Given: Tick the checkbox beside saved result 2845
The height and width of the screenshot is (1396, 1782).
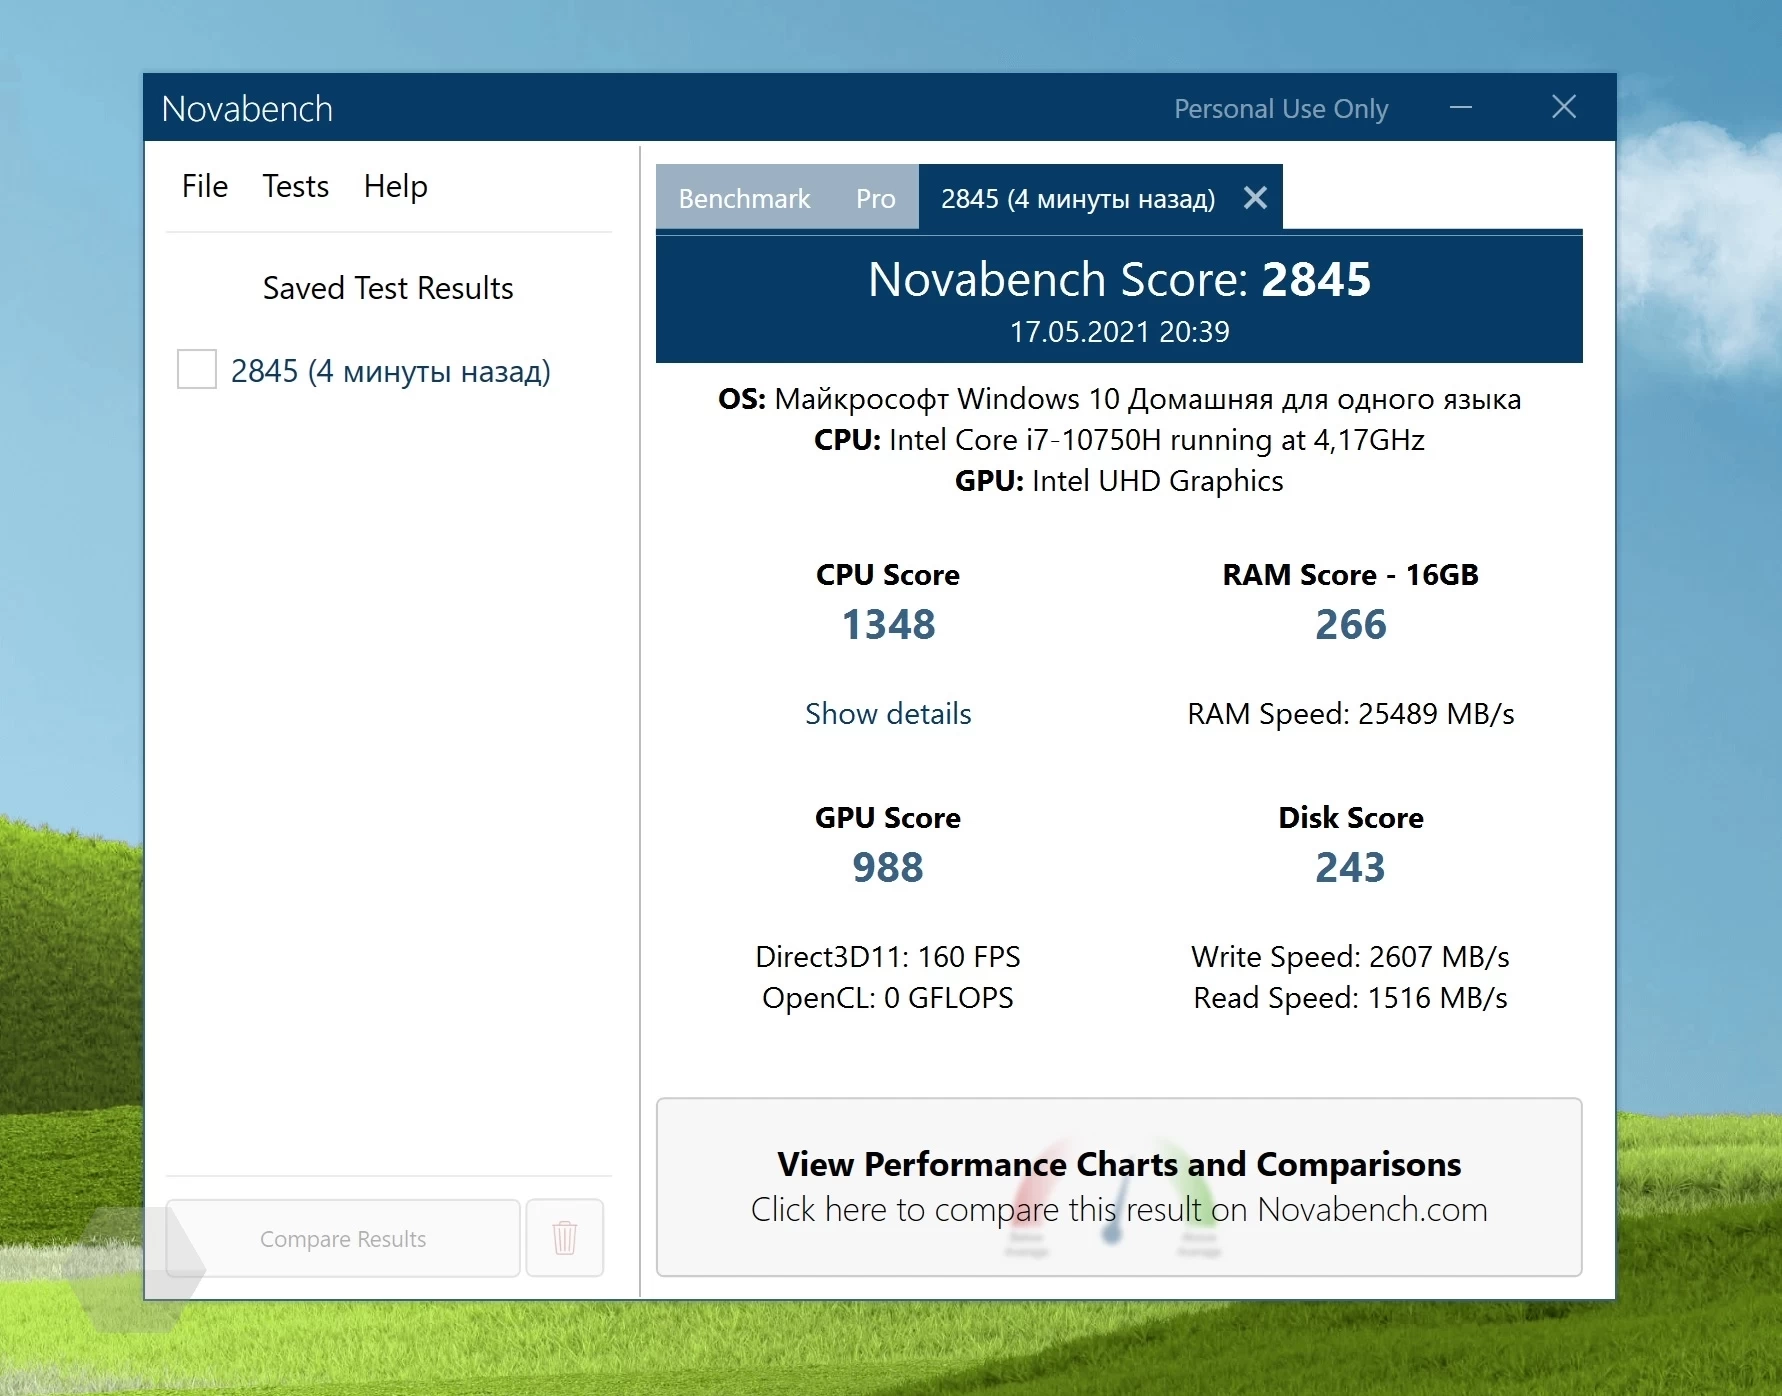Looking at the screenshot, I should [196, 370].
